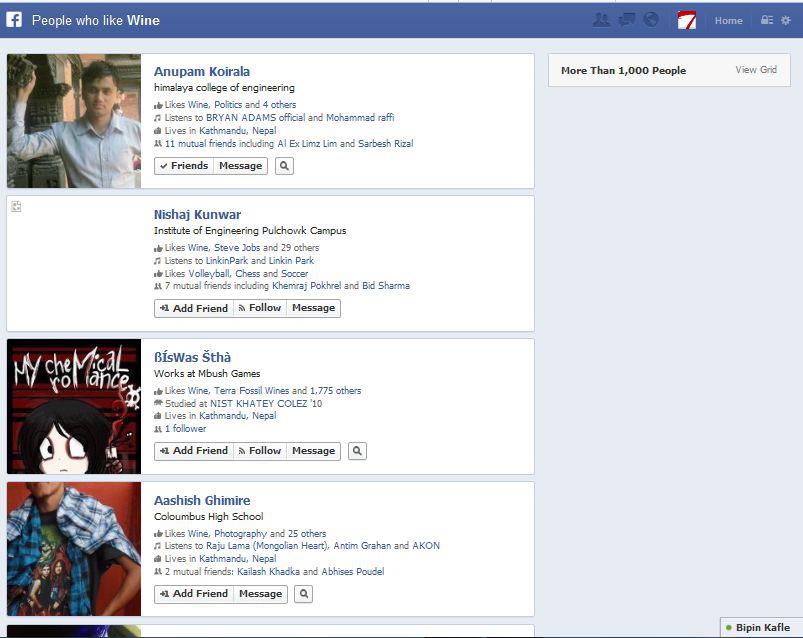Add ßÍsWas Šthà as friend
803x638 pixels.
coord(194,451)
